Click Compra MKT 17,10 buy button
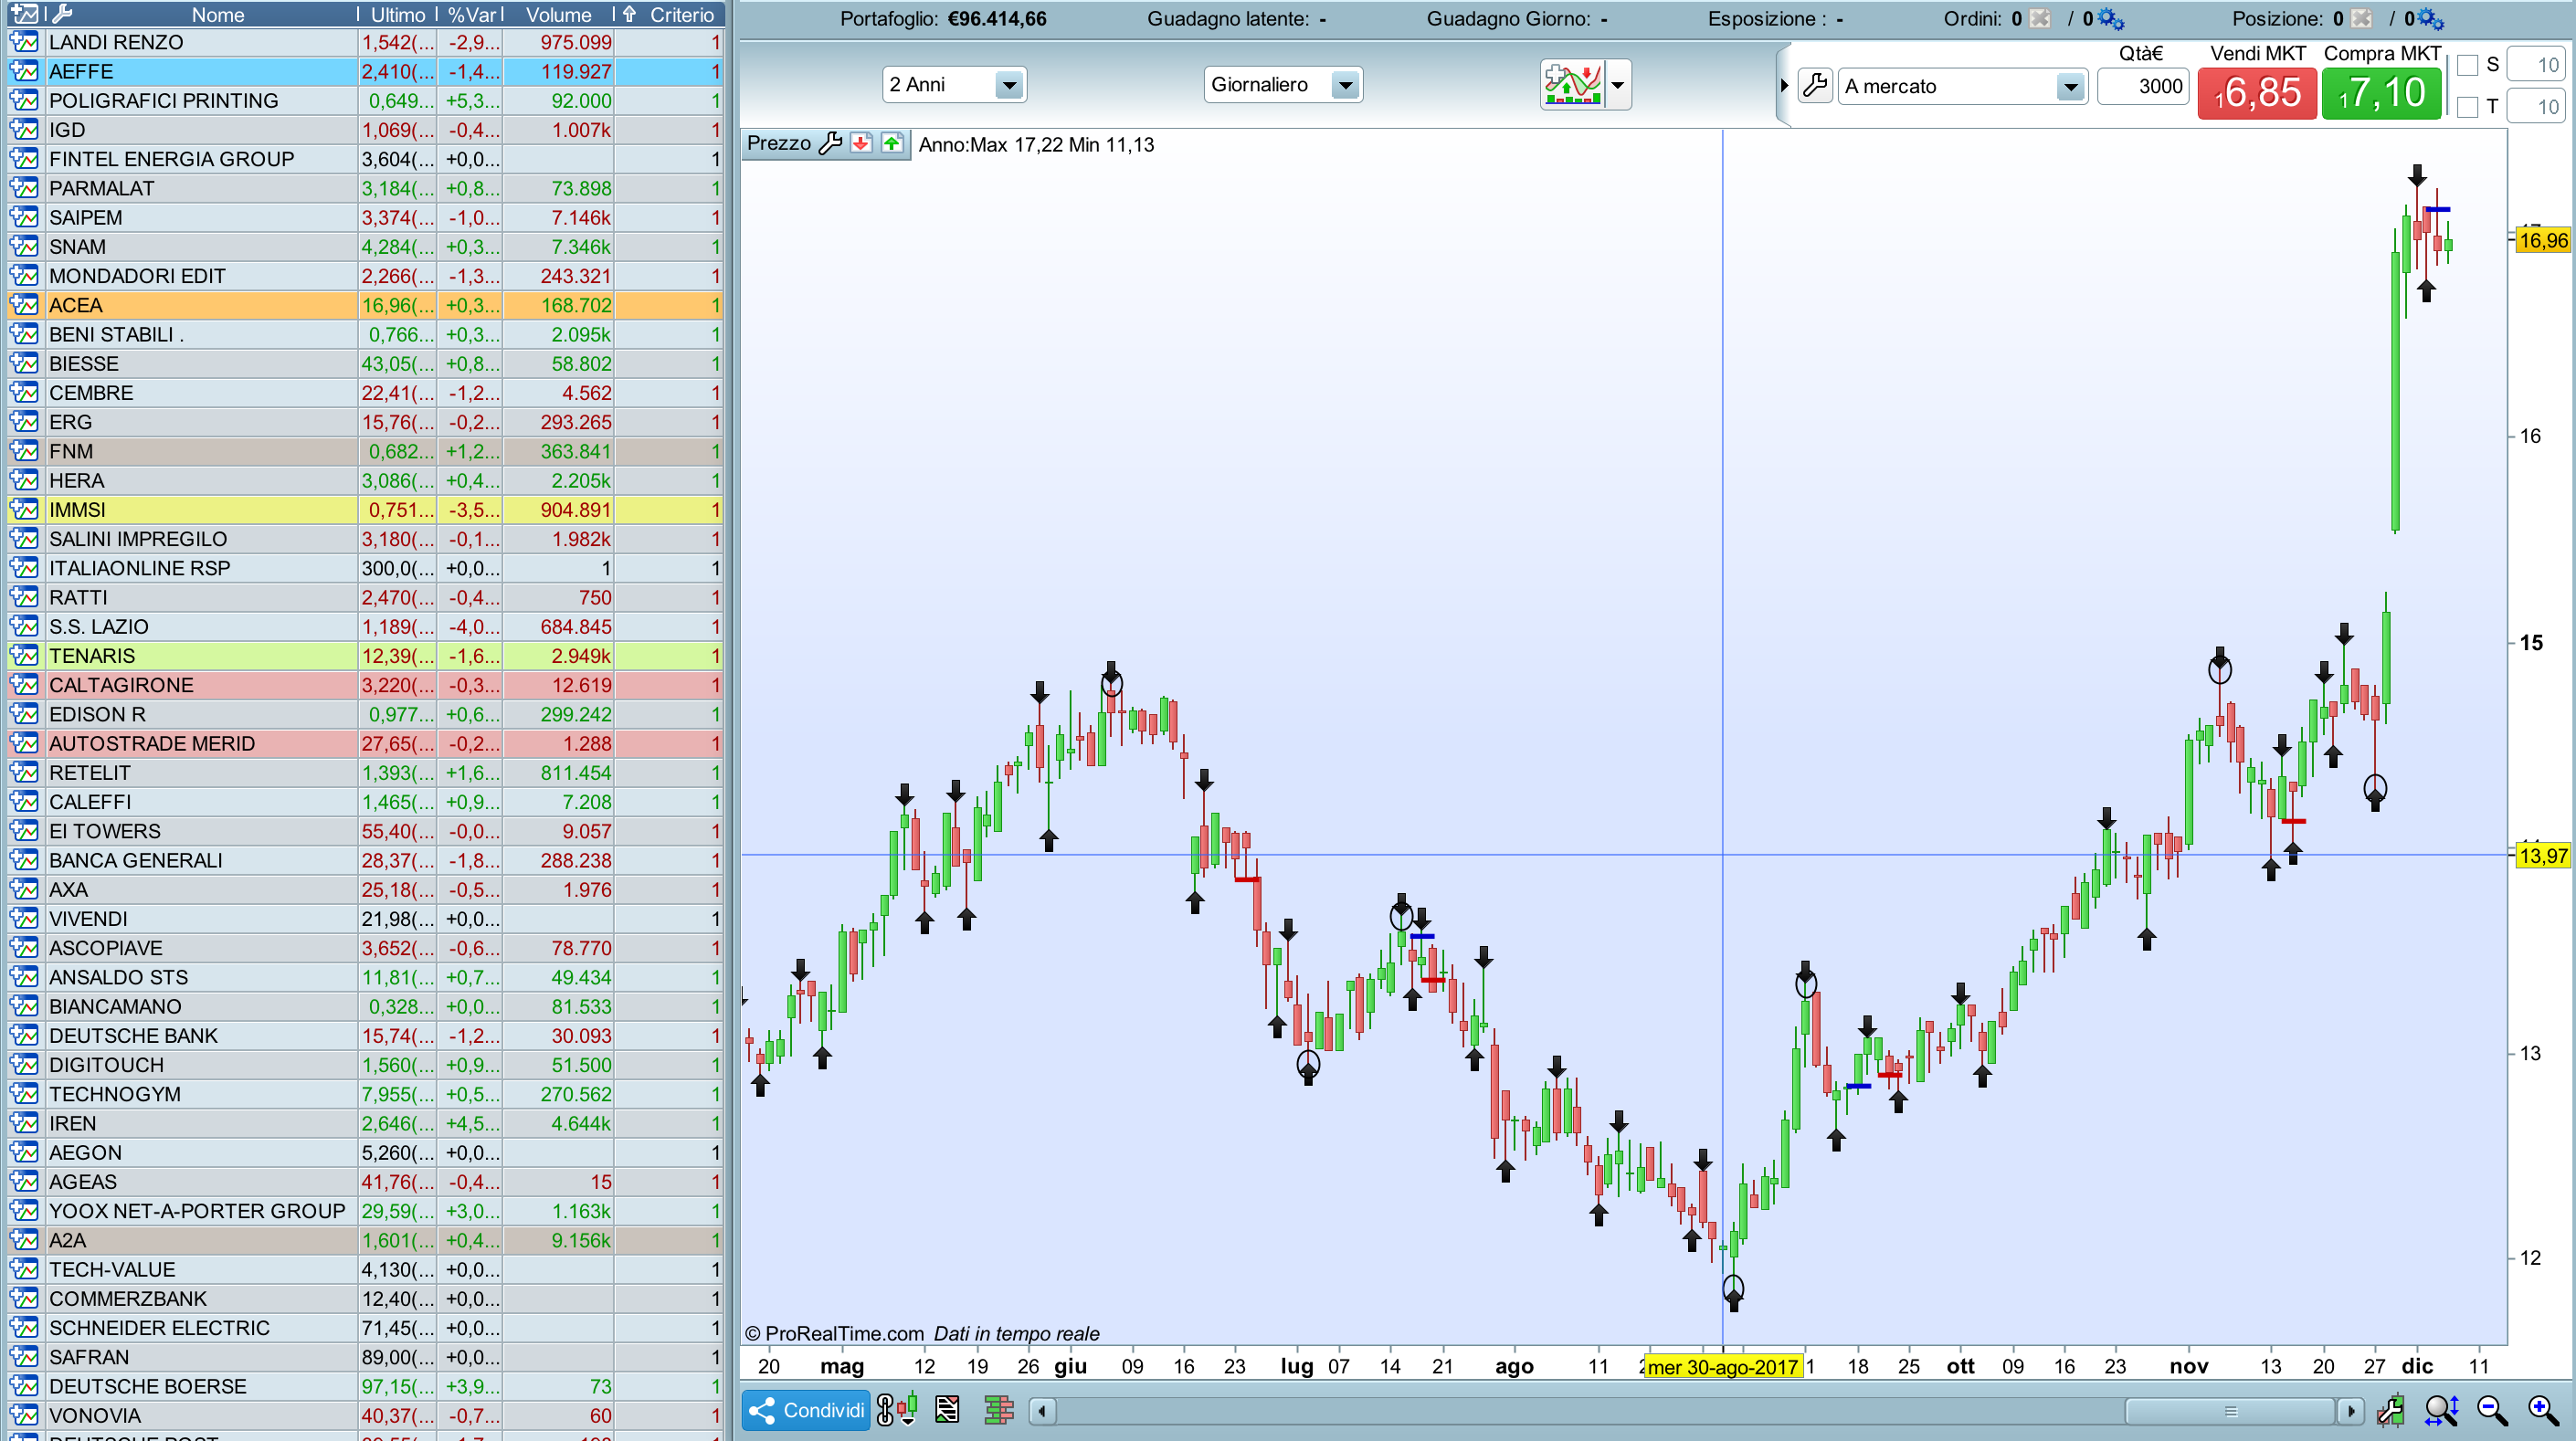The width and height of the screenshot is (2576, 1441). [2381, 93]
